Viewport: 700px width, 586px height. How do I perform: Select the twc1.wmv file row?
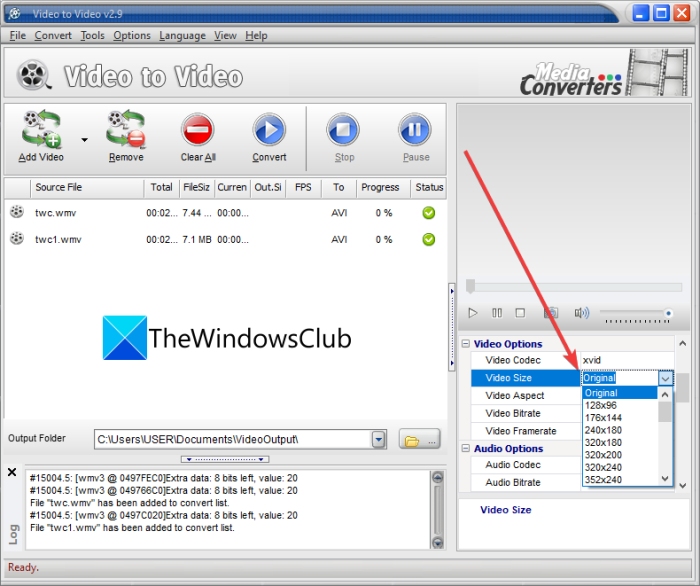(225, 240)
